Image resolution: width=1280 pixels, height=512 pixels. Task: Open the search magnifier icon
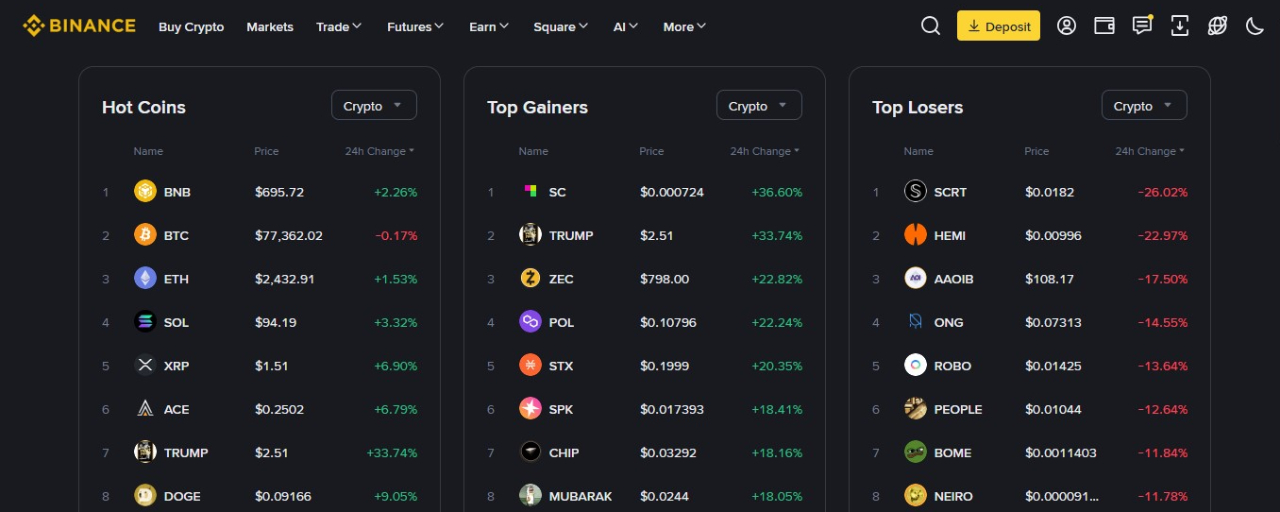pos(930,26)
